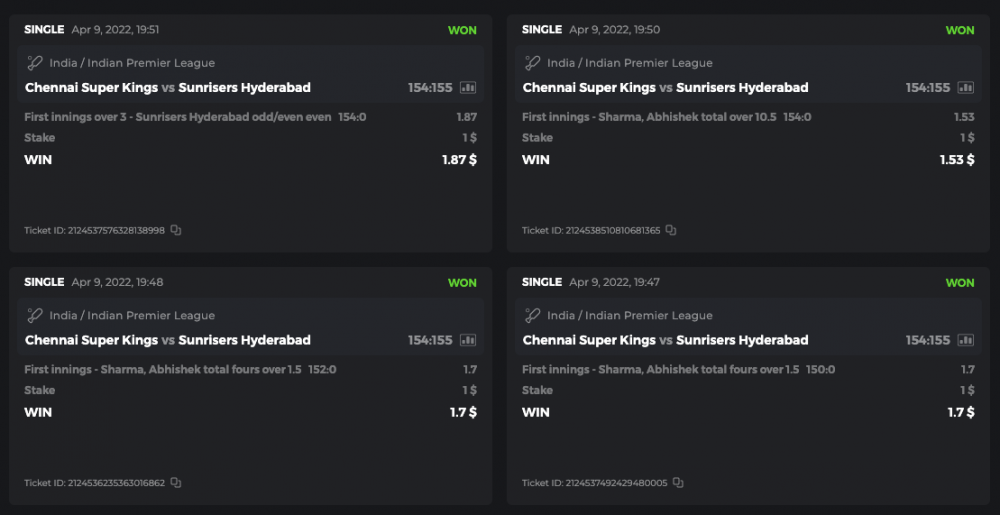Image resolution: width=1000 pixels, height=515 pixels.
Task: Open match statistics icon in 19:48 bet
Action: pyautogui.click(x=468, y=340)
